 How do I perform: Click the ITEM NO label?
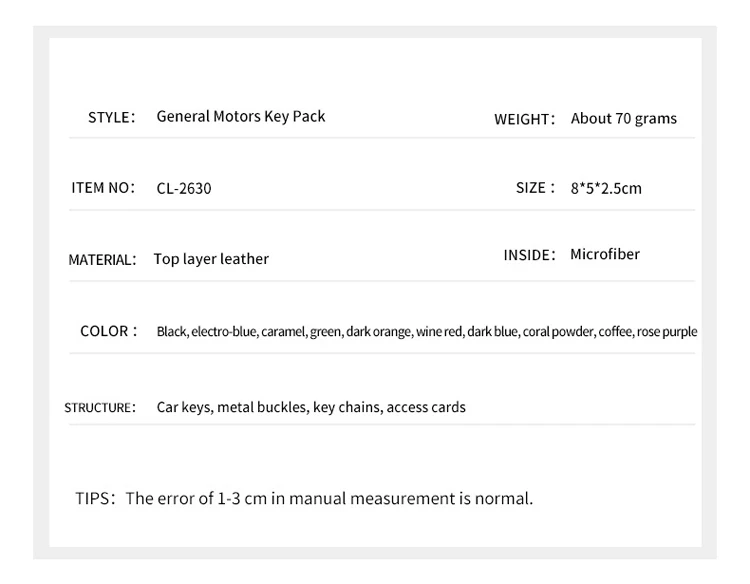(x=102, y=187)
